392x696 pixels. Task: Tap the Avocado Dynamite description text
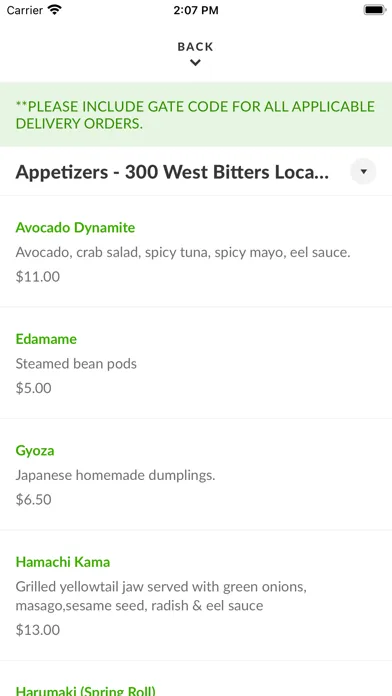[183, 253]
